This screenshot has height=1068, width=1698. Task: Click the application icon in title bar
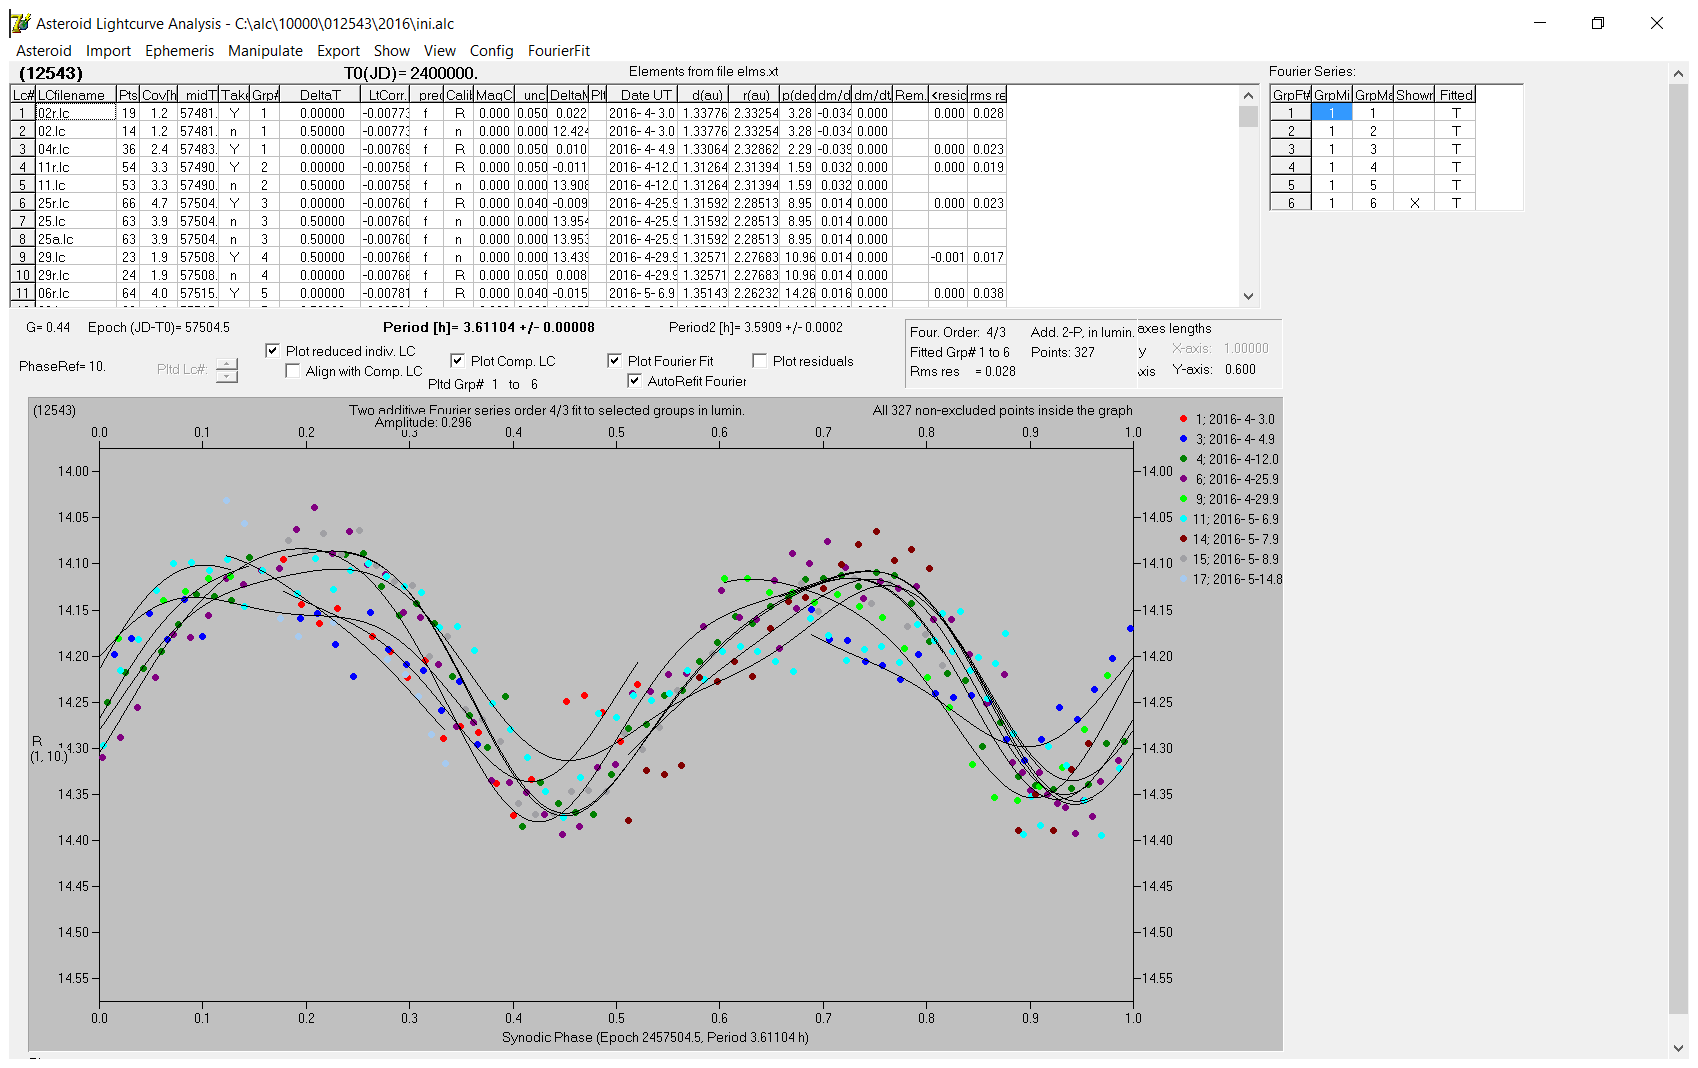click(x=20, y=23)
